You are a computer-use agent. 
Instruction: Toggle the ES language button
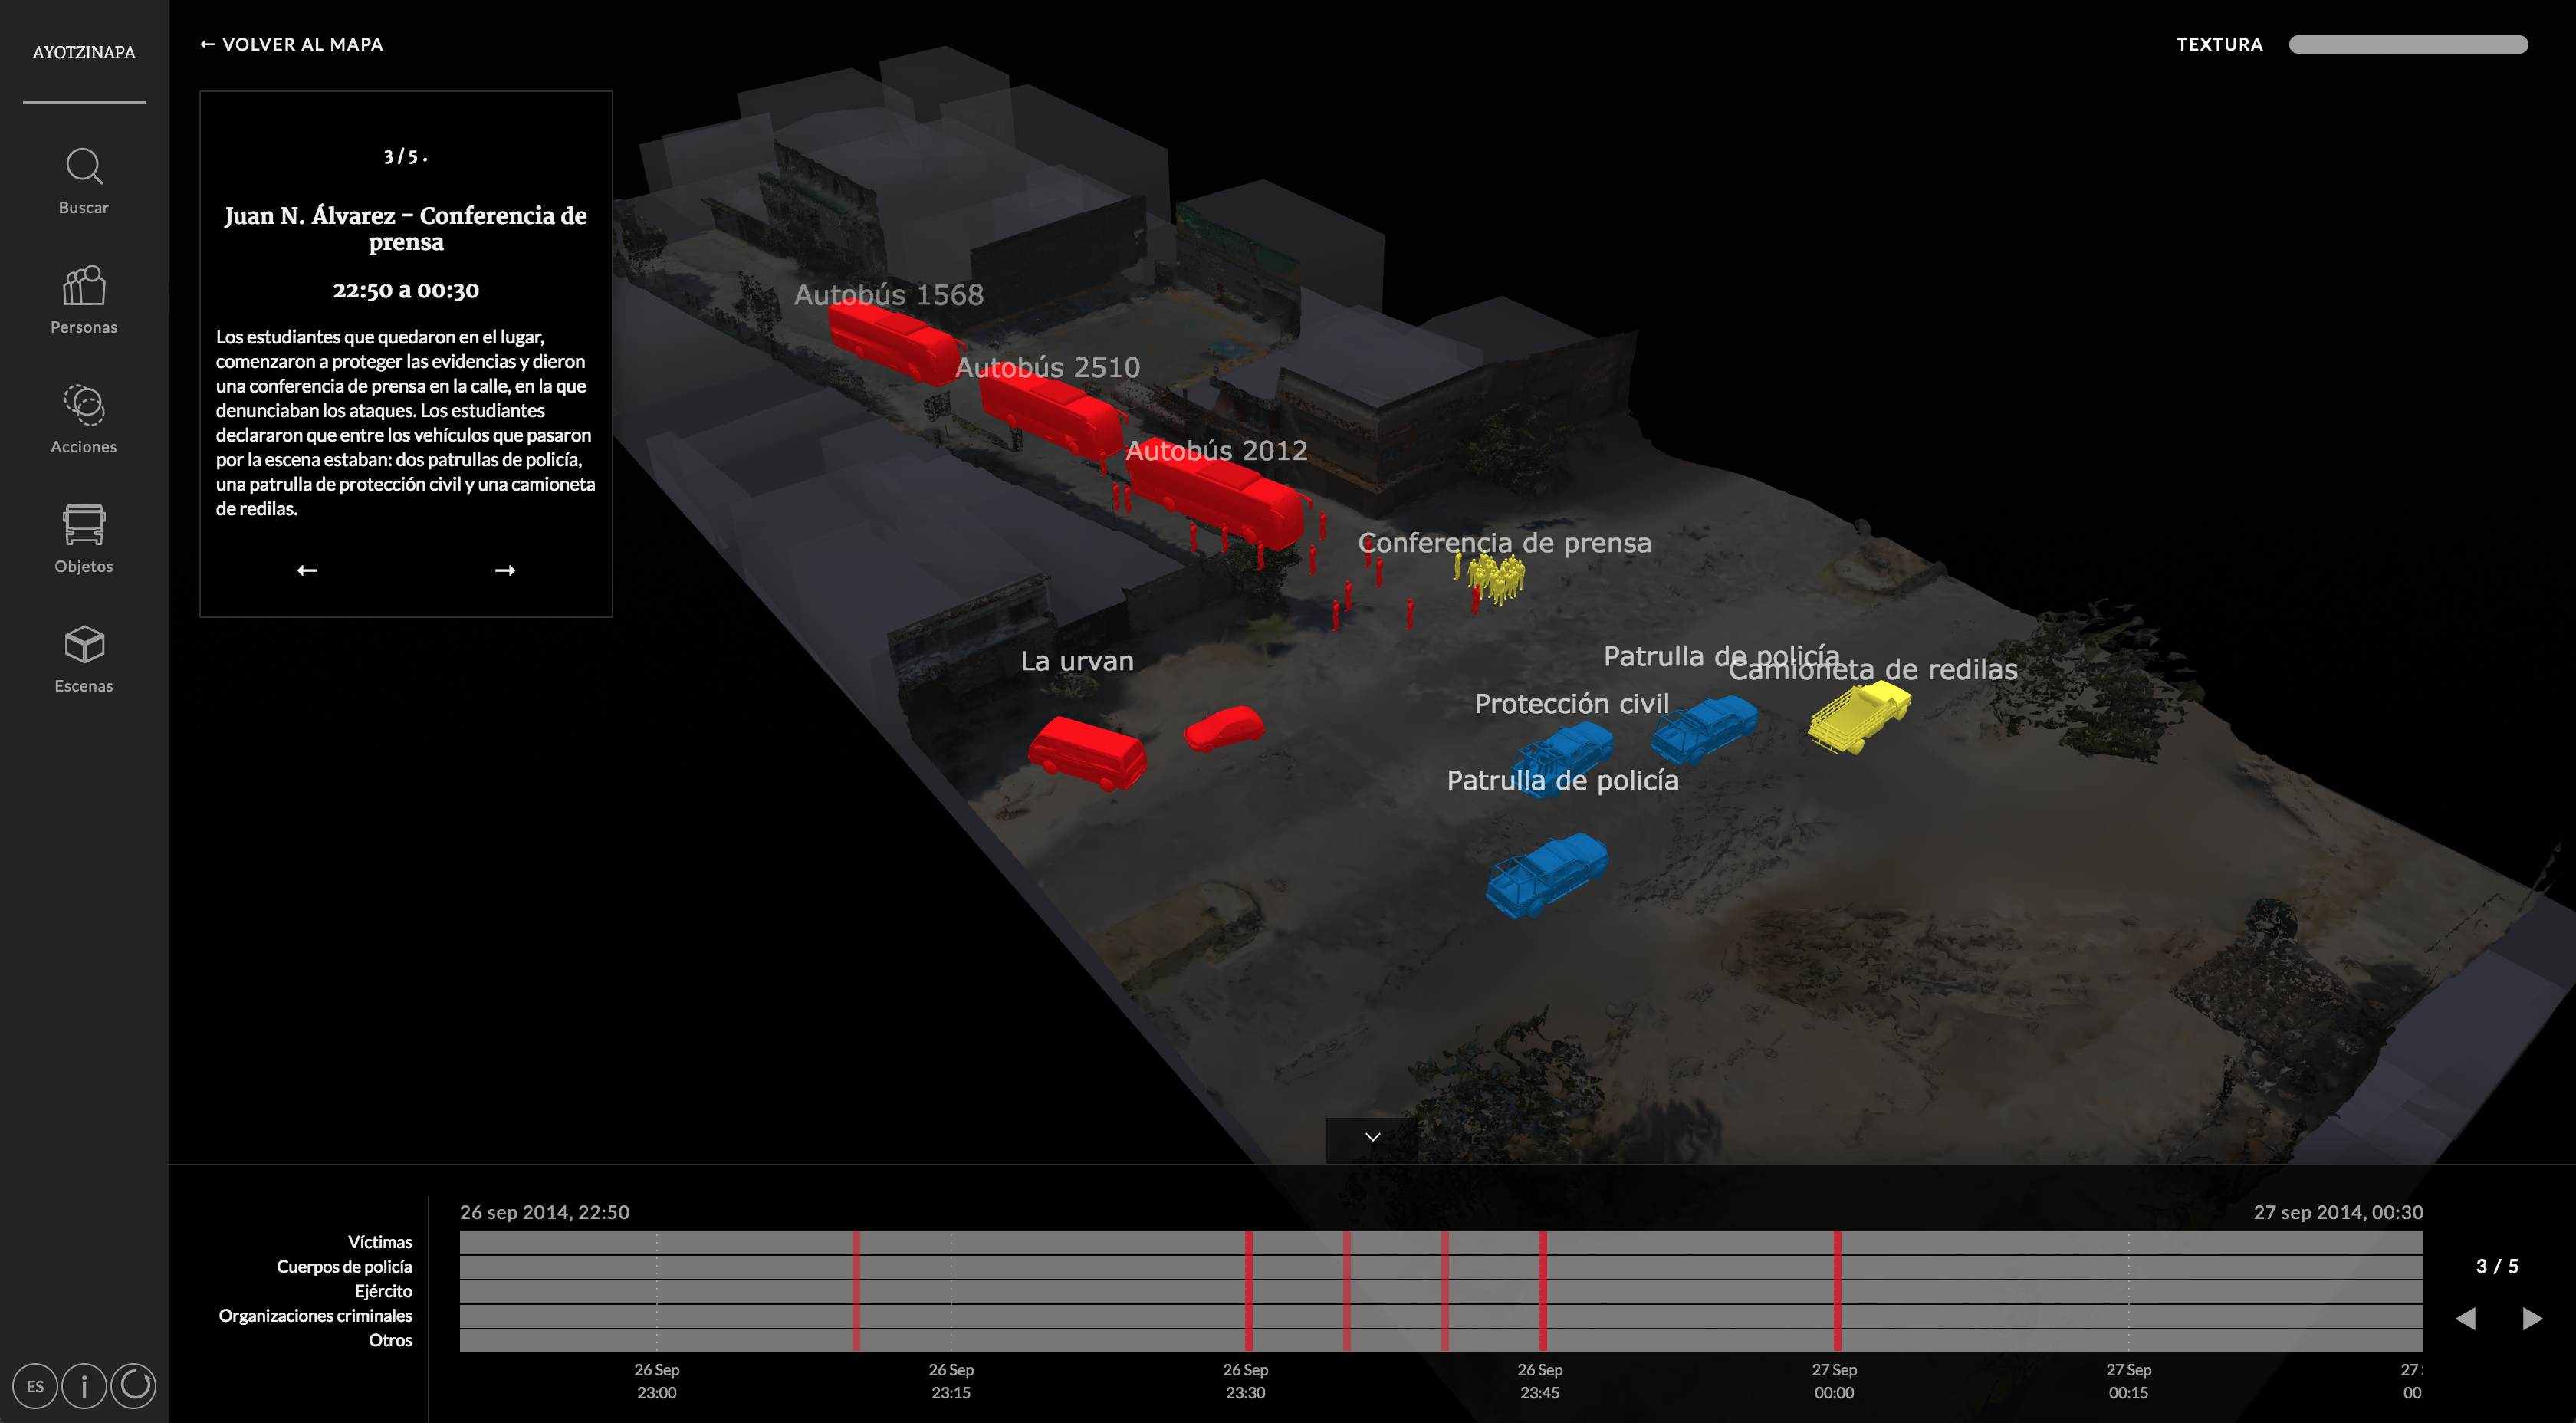click(35, 1386)
